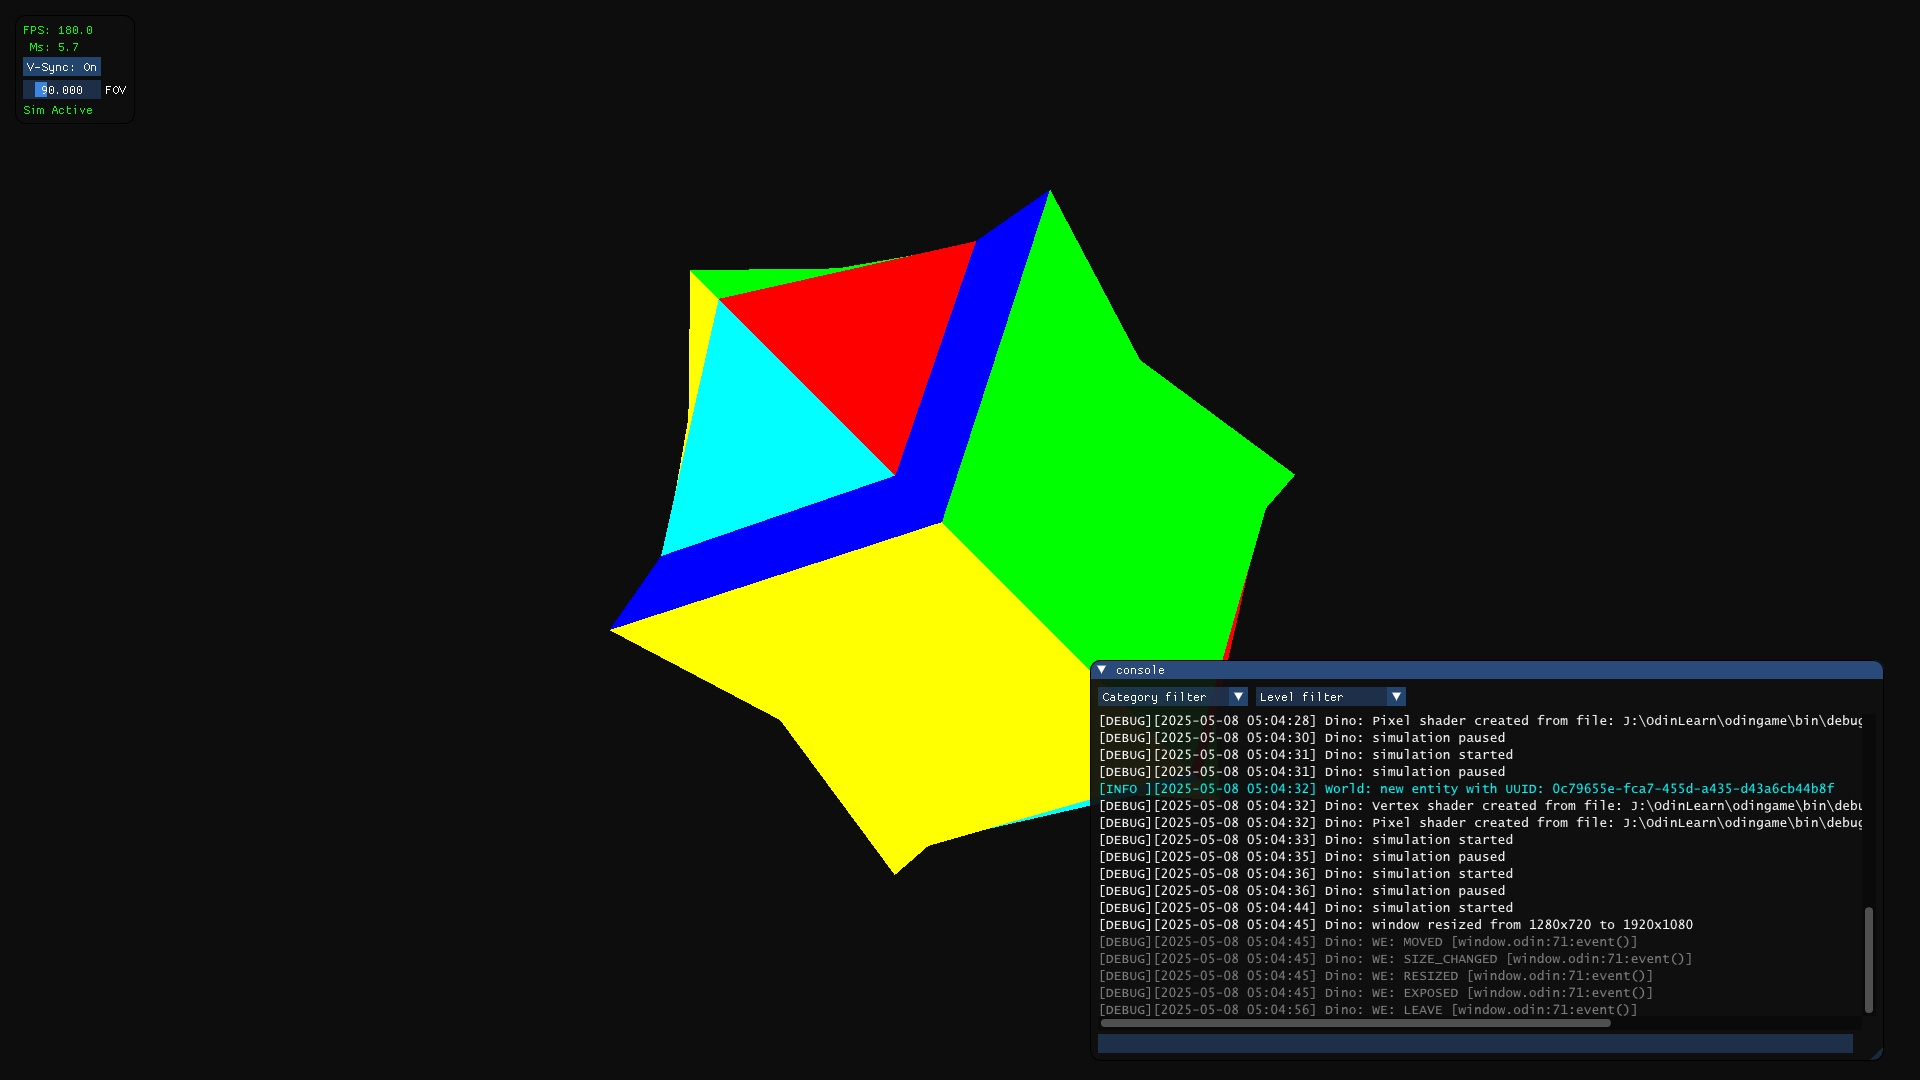This screenshot has height=1080, width=1920.
Task: Open the Level filter dropdown arrow
Action: (1396, 697)
